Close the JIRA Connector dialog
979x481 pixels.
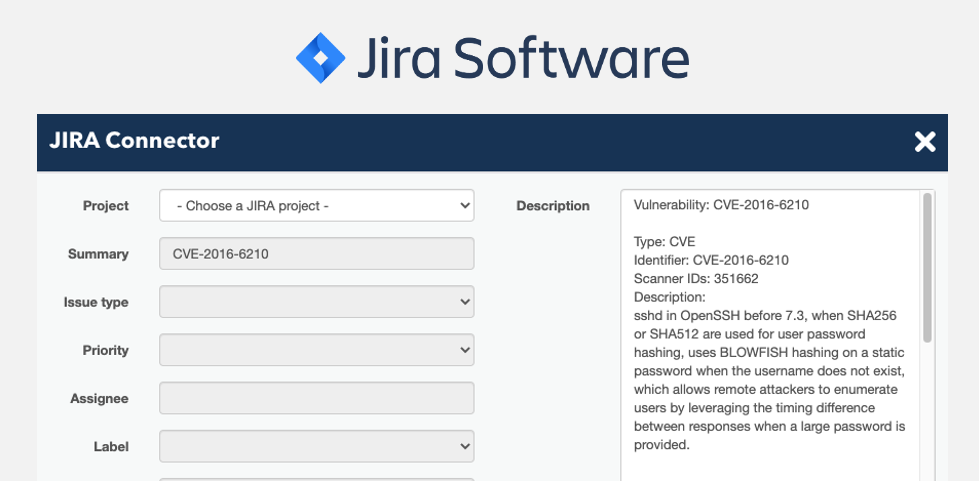[x=925, y=142]
